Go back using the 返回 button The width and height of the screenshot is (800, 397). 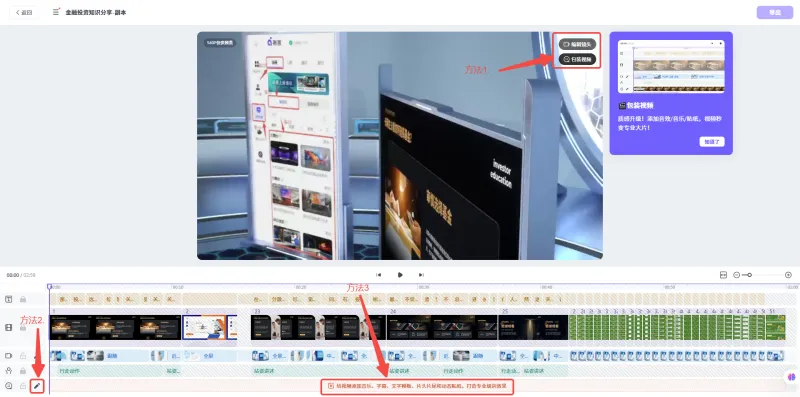(23, 12)
